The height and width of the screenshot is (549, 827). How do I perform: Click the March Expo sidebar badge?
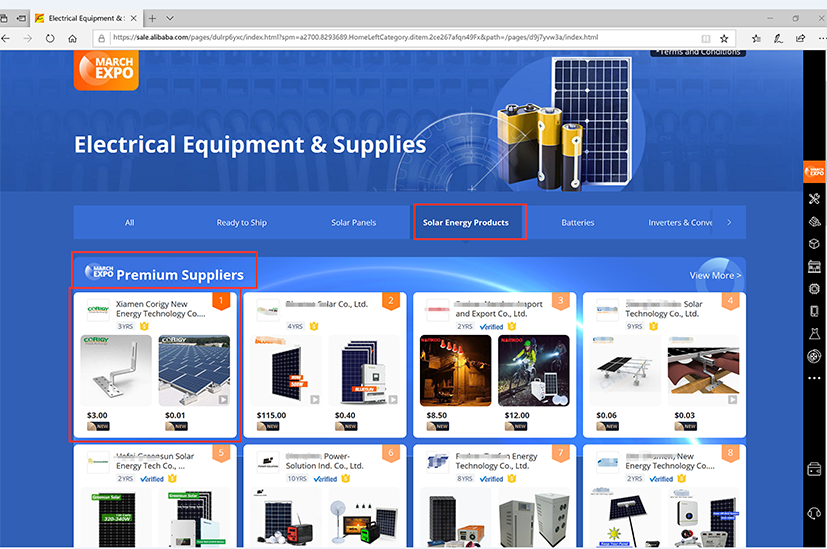tap(814, 172)
